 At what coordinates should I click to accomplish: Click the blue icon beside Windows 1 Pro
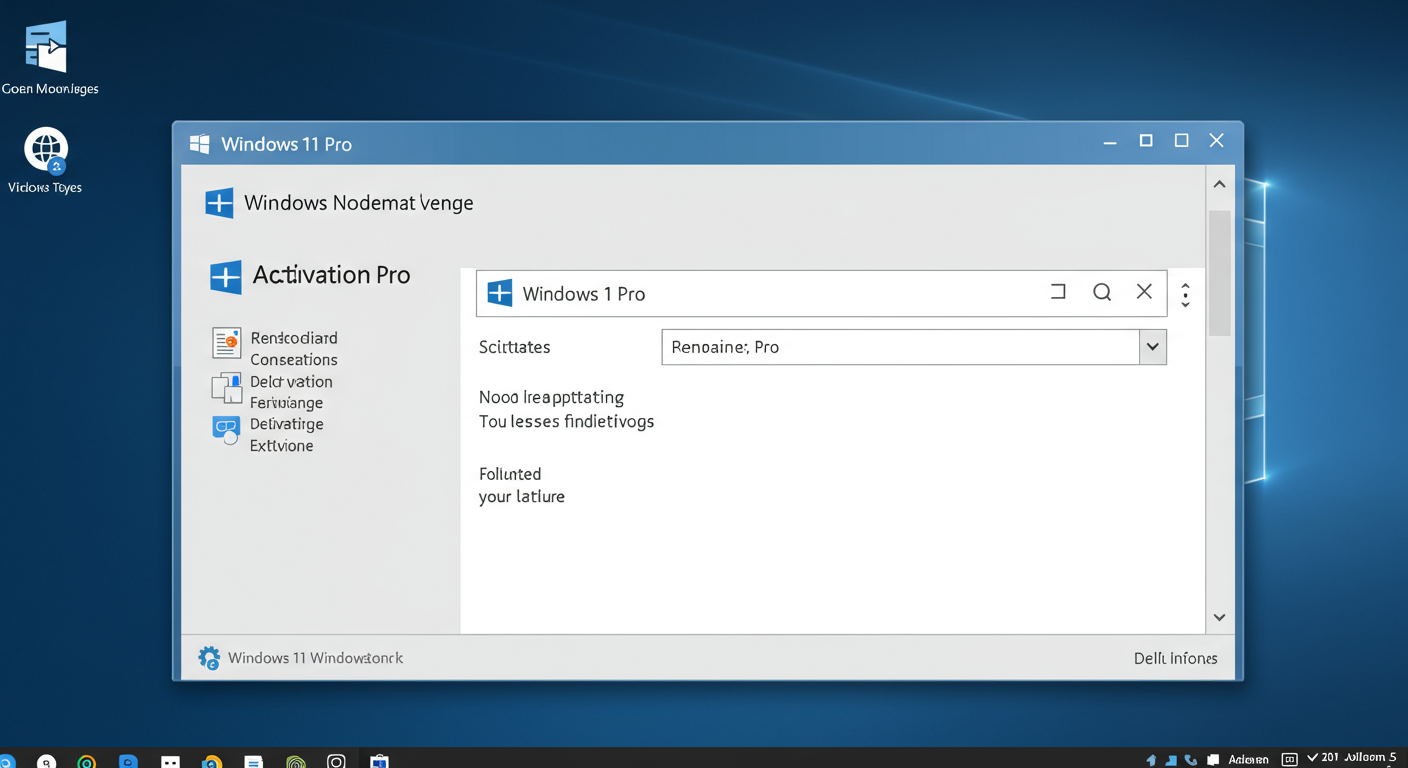pos(499,293)
